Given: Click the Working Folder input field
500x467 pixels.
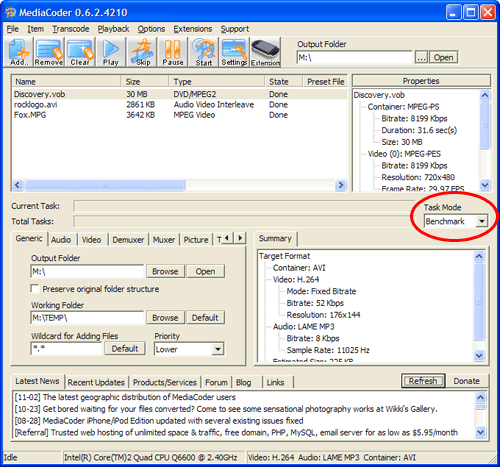Looking at the screenshot, I should [x=87, y=318].
